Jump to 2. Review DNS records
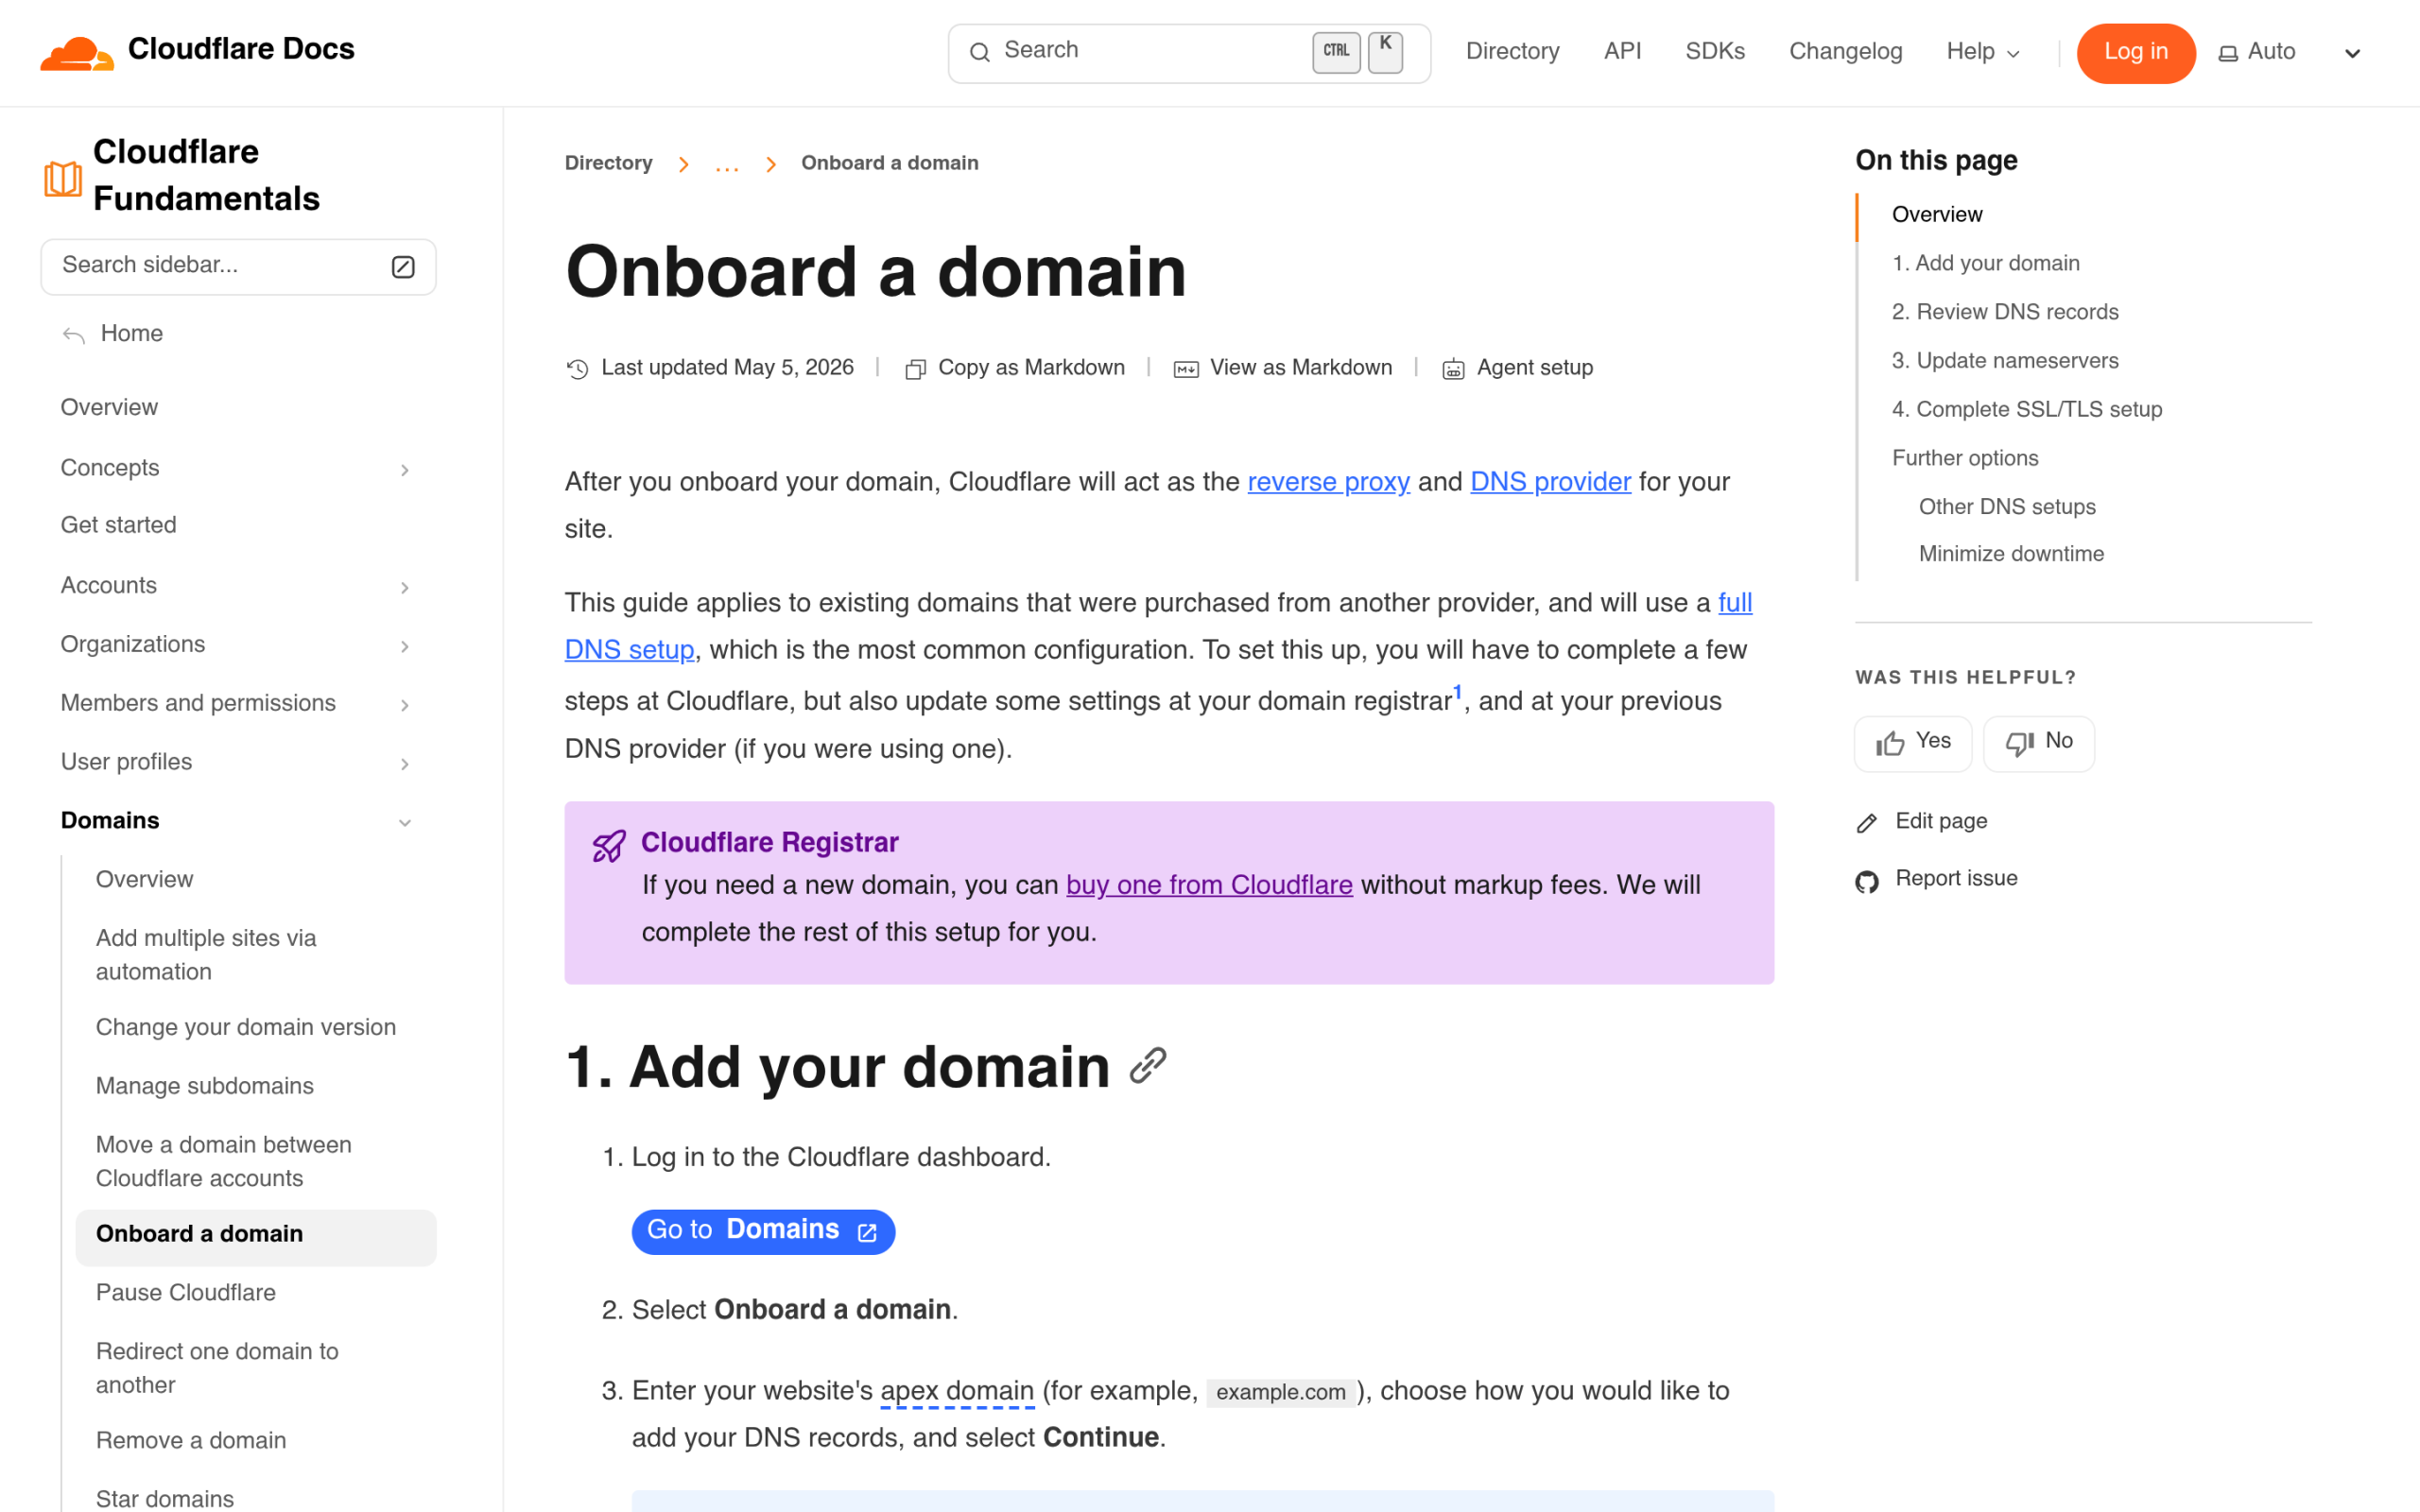Image resolution: width=2420 pixels, height=1512 pixels. click(2005, 313)
